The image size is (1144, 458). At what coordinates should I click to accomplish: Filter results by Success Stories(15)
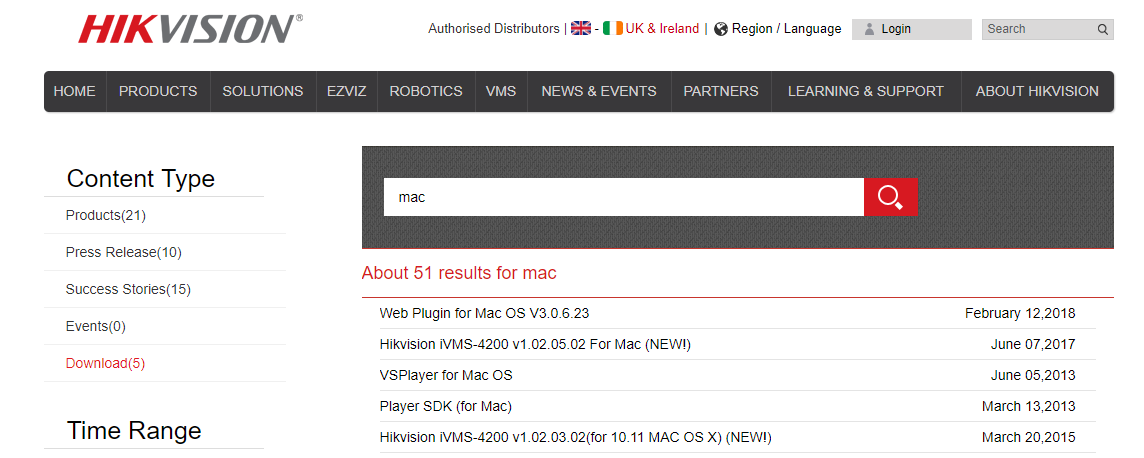coord(128,289)
